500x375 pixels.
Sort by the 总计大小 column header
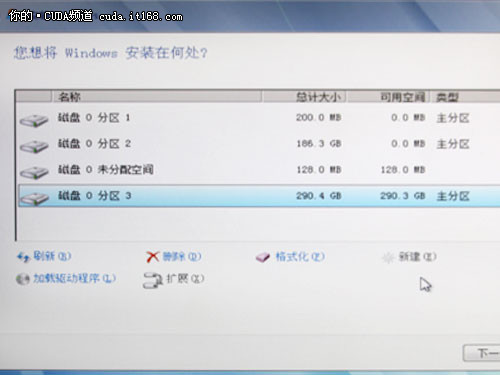tap(304, 97)
